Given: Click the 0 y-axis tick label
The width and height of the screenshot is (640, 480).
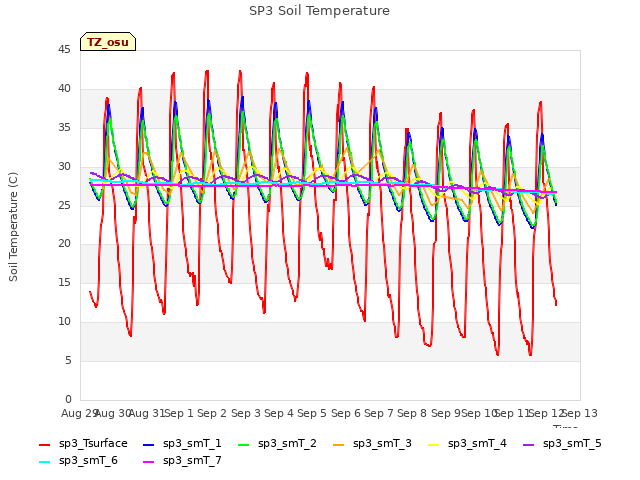Looking at the screenshot, I should click(x=68, y=399).
